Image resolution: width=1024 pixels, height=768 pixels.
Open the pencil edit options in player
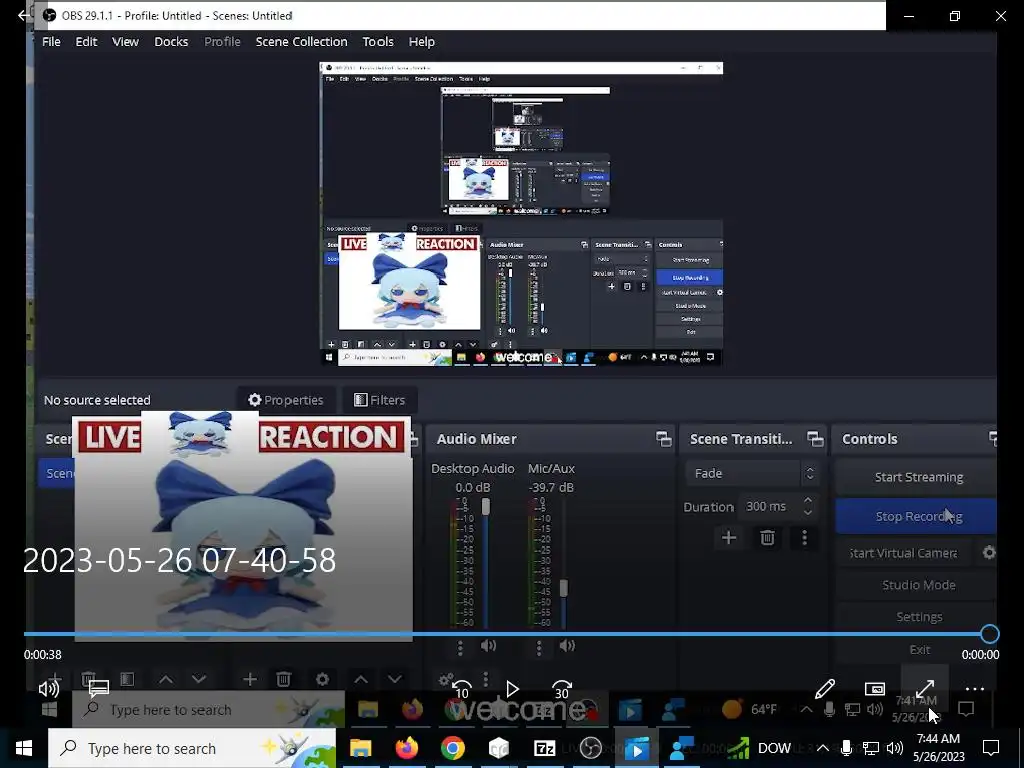point(825,688)
